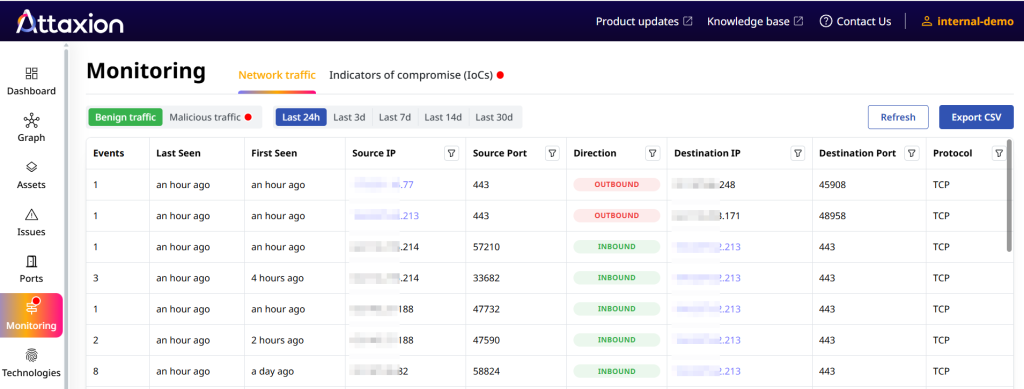This screenshot has width=1024, height=389.
Task: Click the source port value 47590
Action: coord(486,340)
